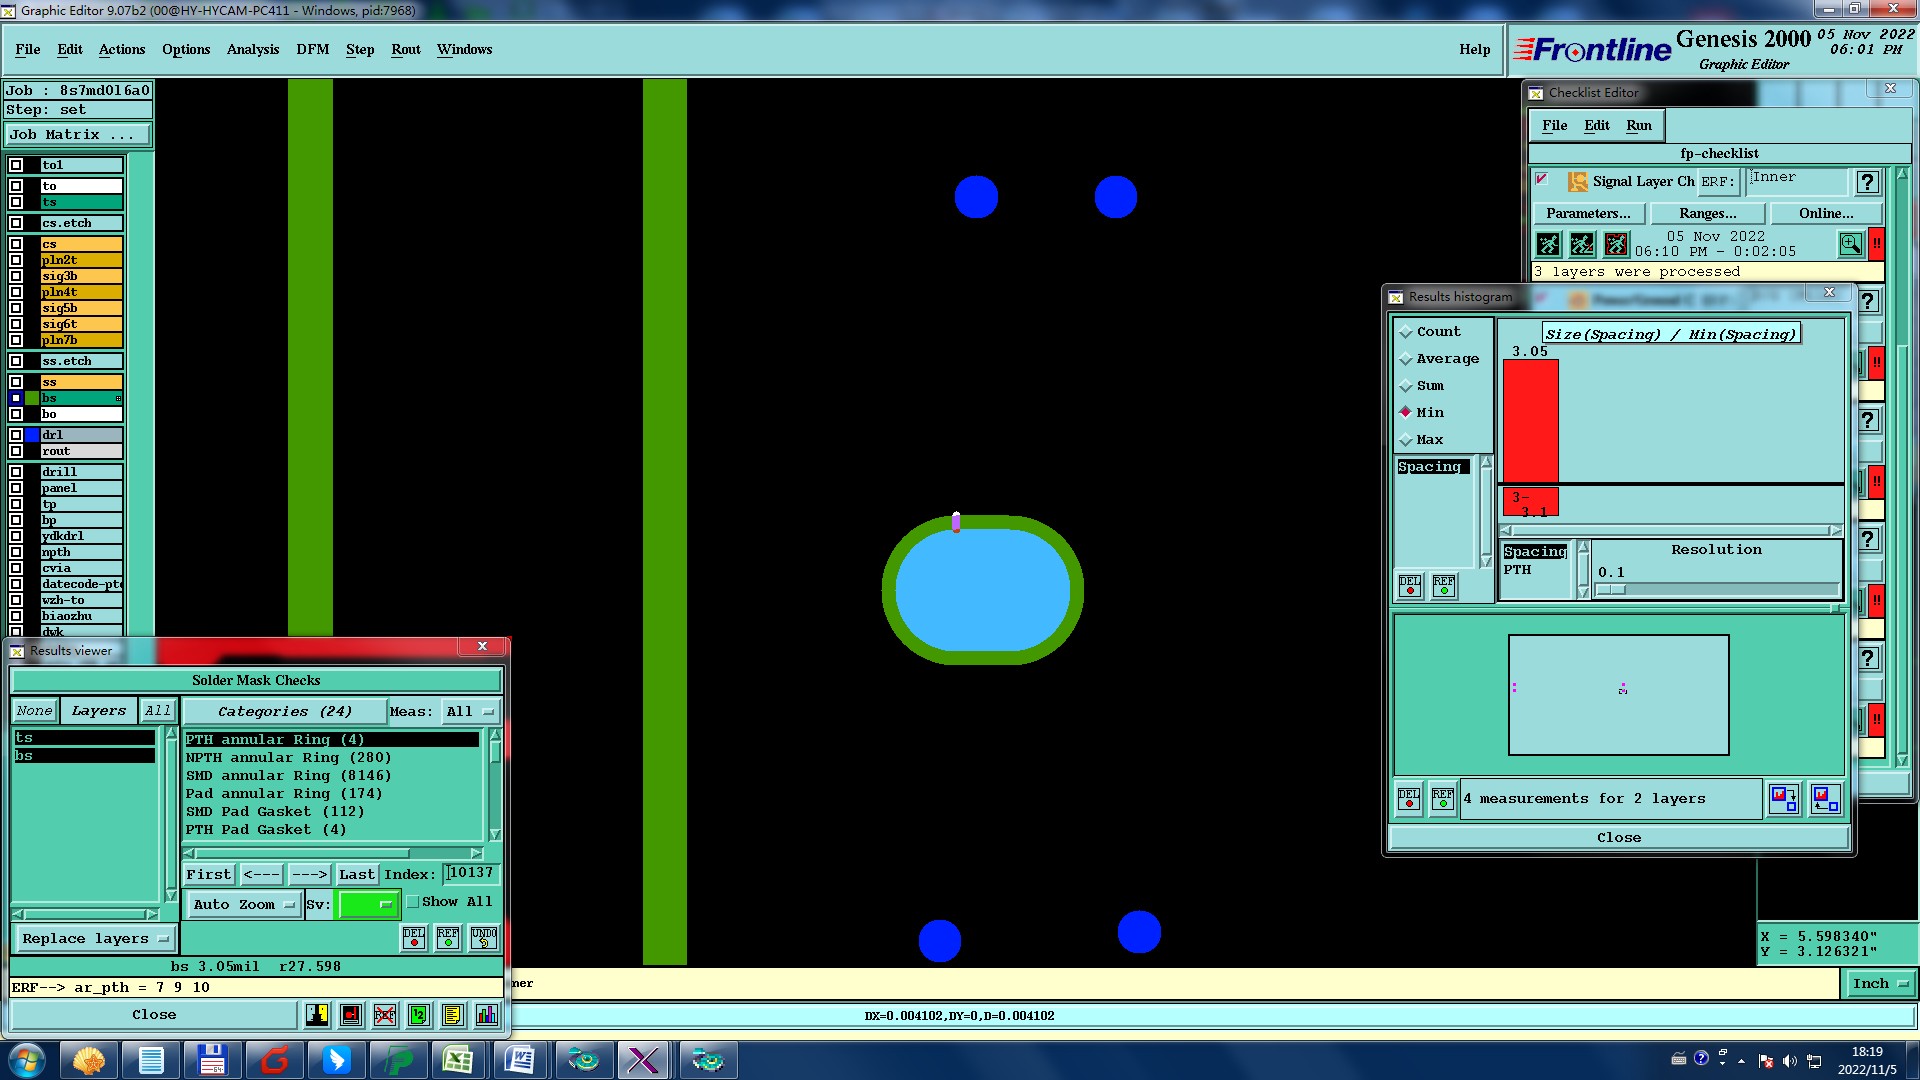Toggle the drl layer visibility box
Screen dimensions: 1920x1080
(16, 435)
